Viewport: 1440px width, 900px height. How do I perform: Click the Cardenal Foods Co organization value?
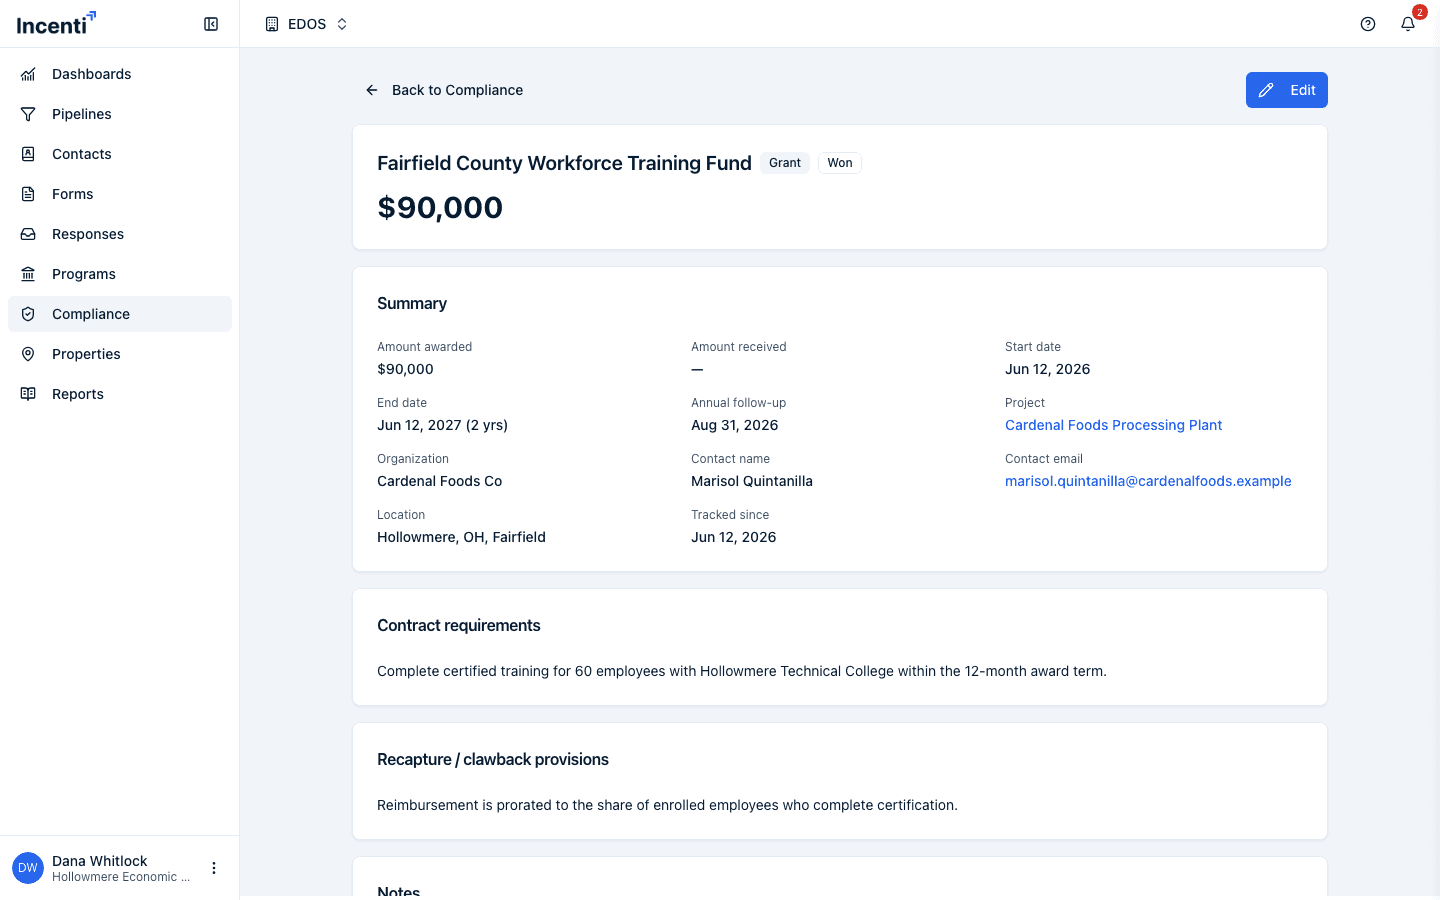(x=439, y=481)
